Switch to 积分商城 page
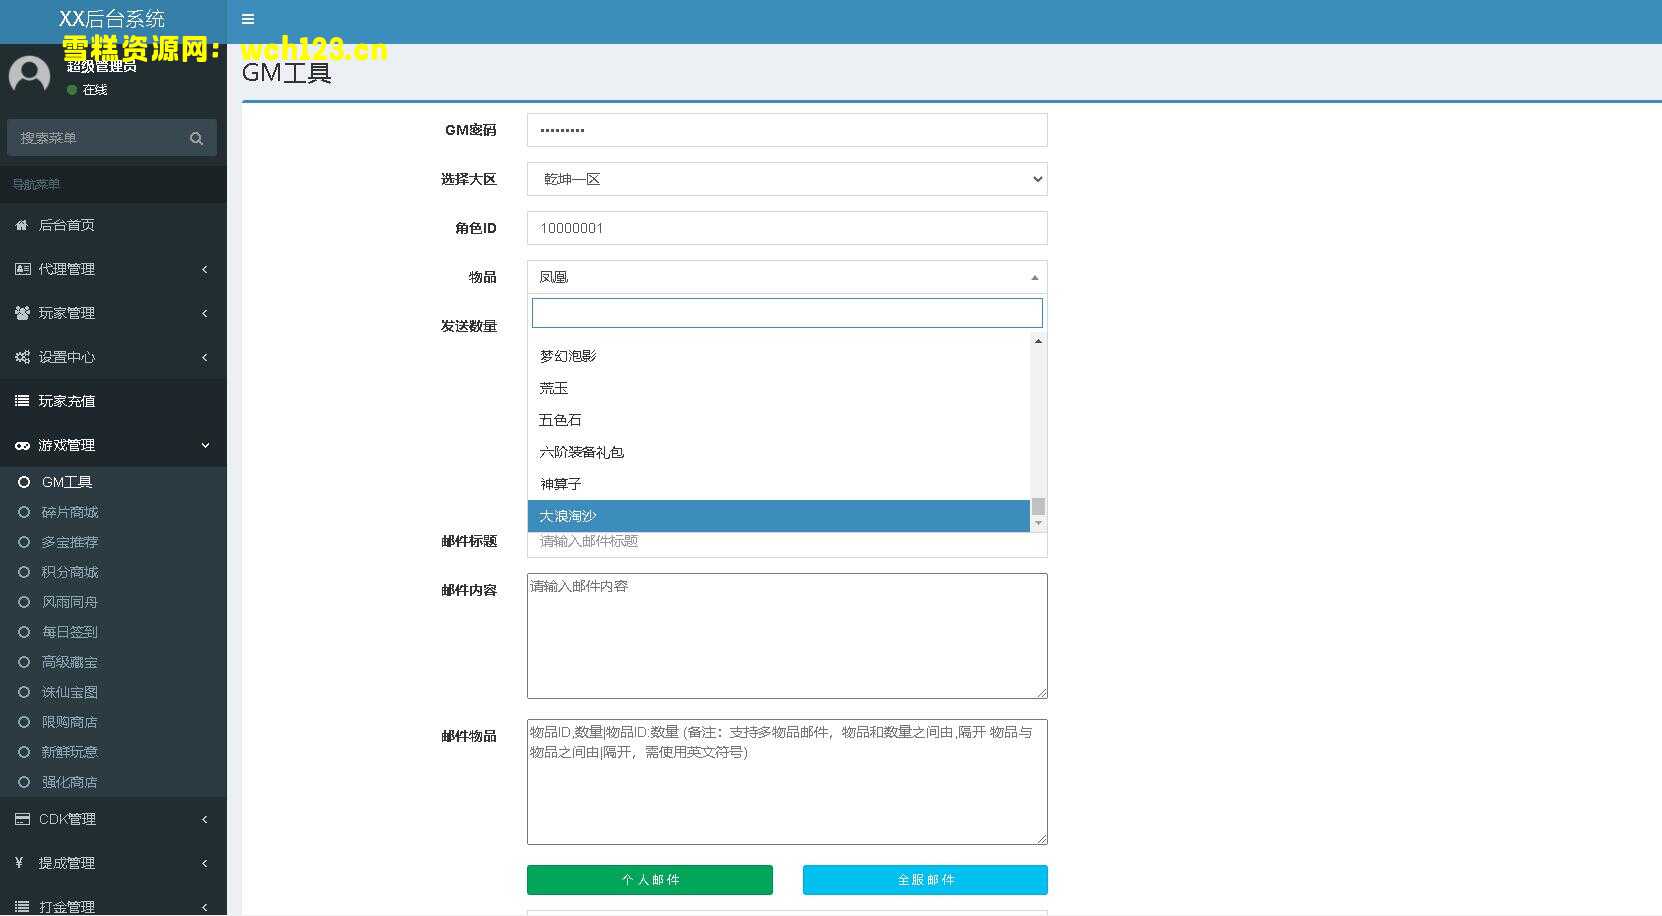Viewport: 1662px width, 916px height. click(x=69, y=572)
